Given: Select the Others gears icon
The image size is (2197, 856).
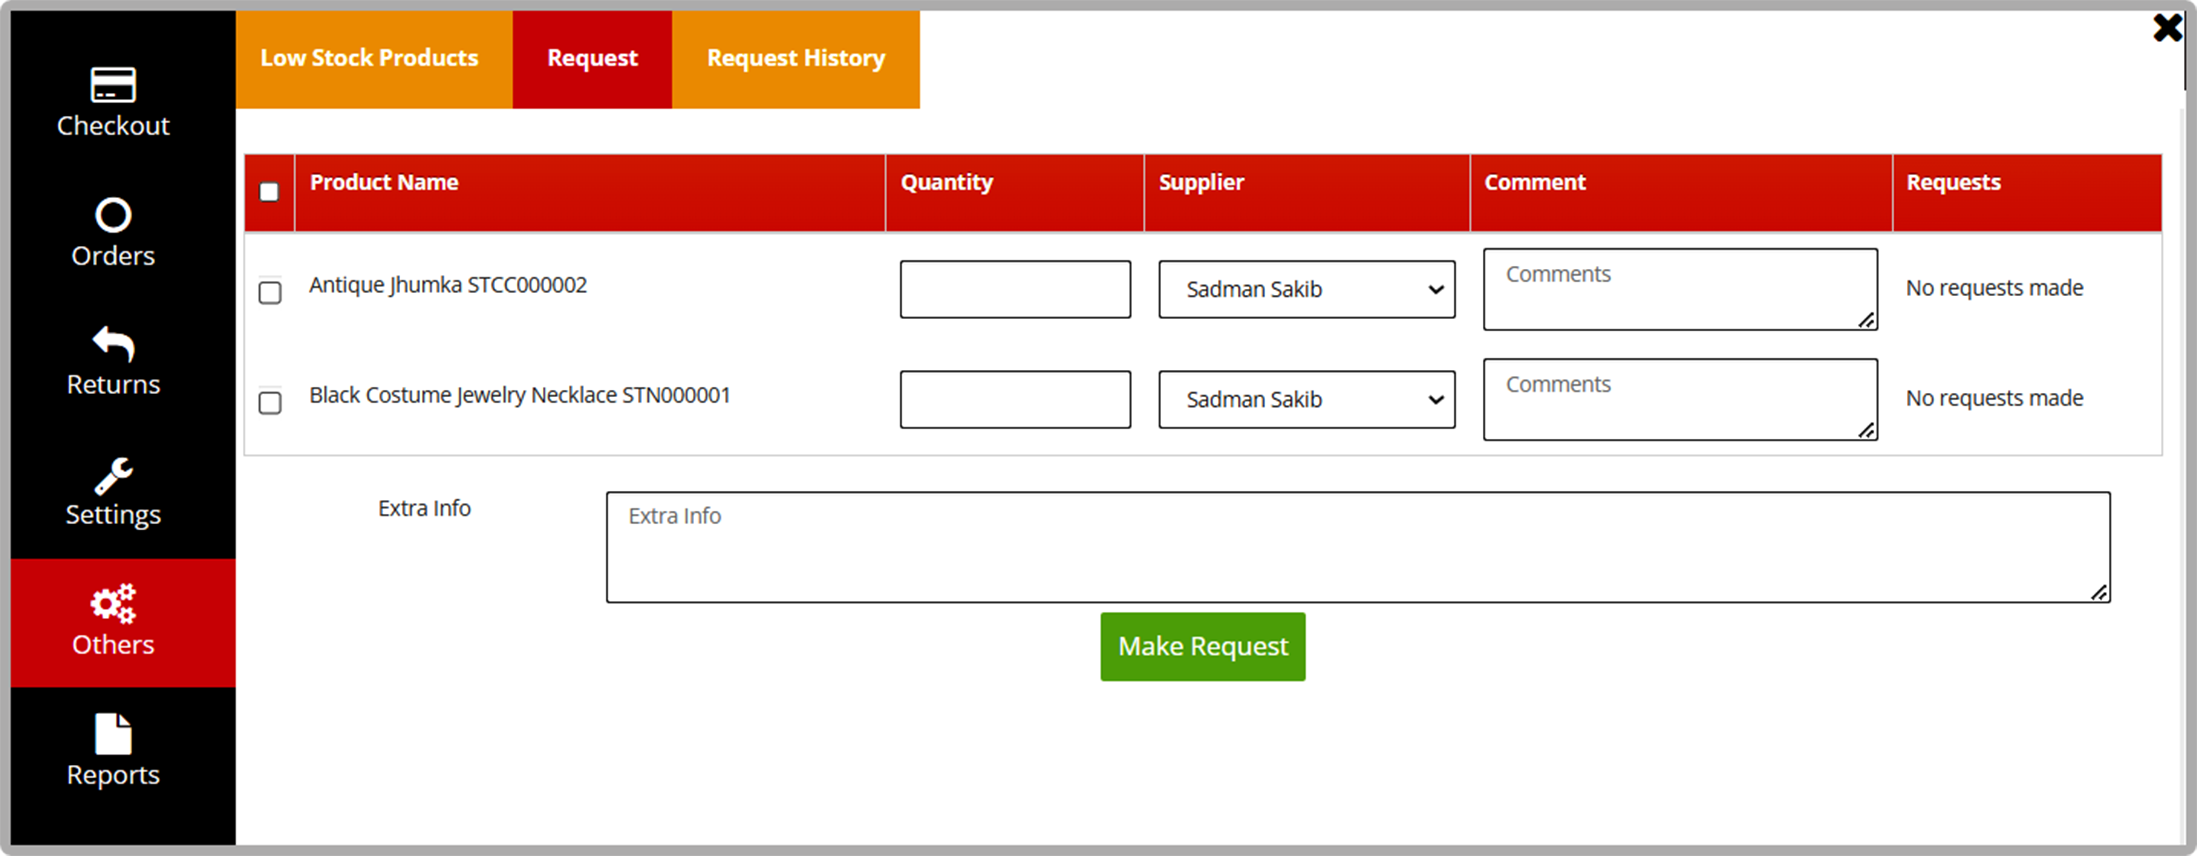Looking at the screenshot, I should (x=113, y=604).
